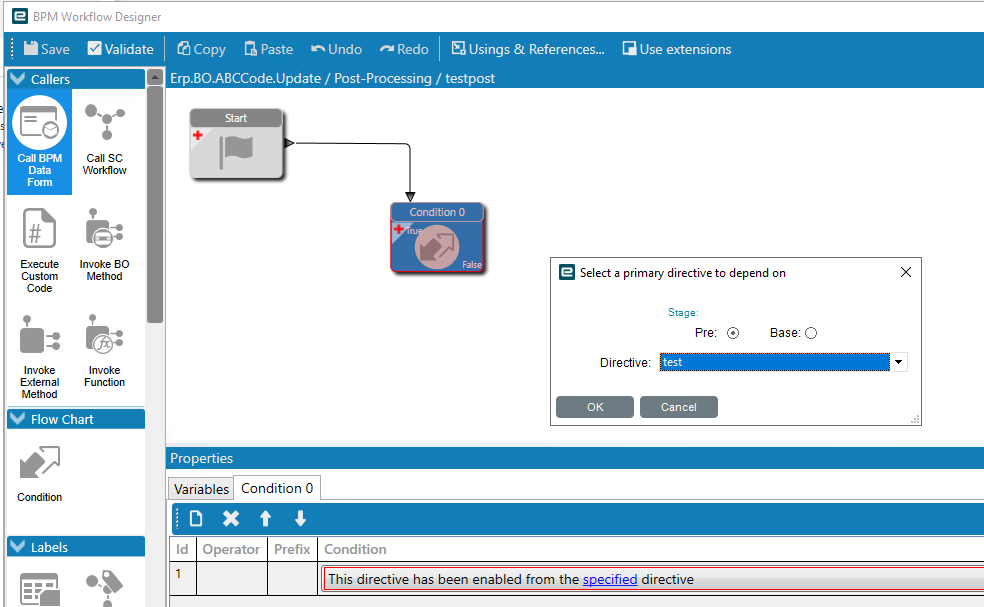Viewport: 984px width, 607px height.
Task: Click the BPM Workflow Designer app icon
Action: click(20, 16)
